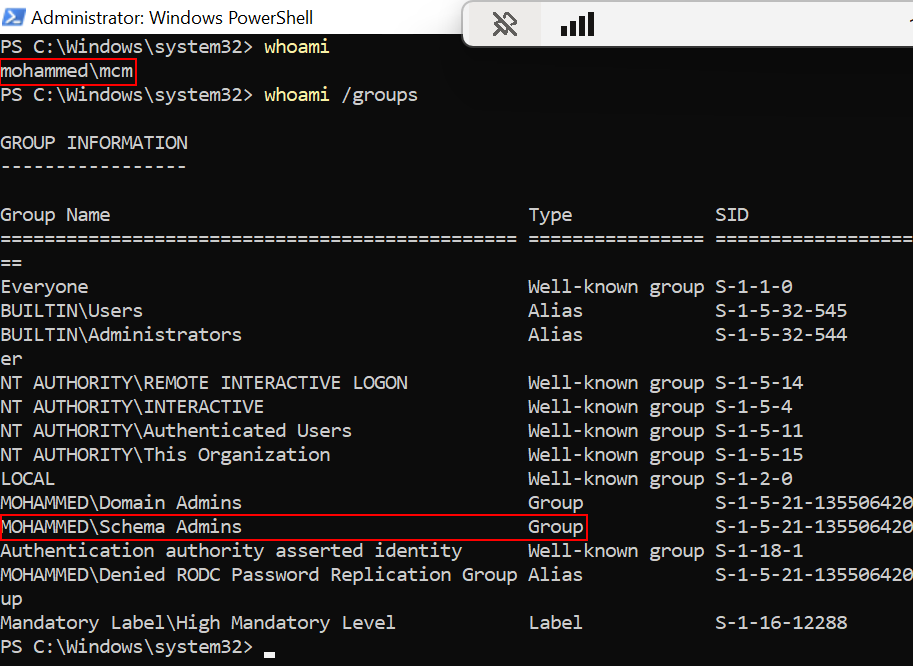Click the GROUP INFORMATION heading
This screenshot has height=666, width=913.
[94, 143]
